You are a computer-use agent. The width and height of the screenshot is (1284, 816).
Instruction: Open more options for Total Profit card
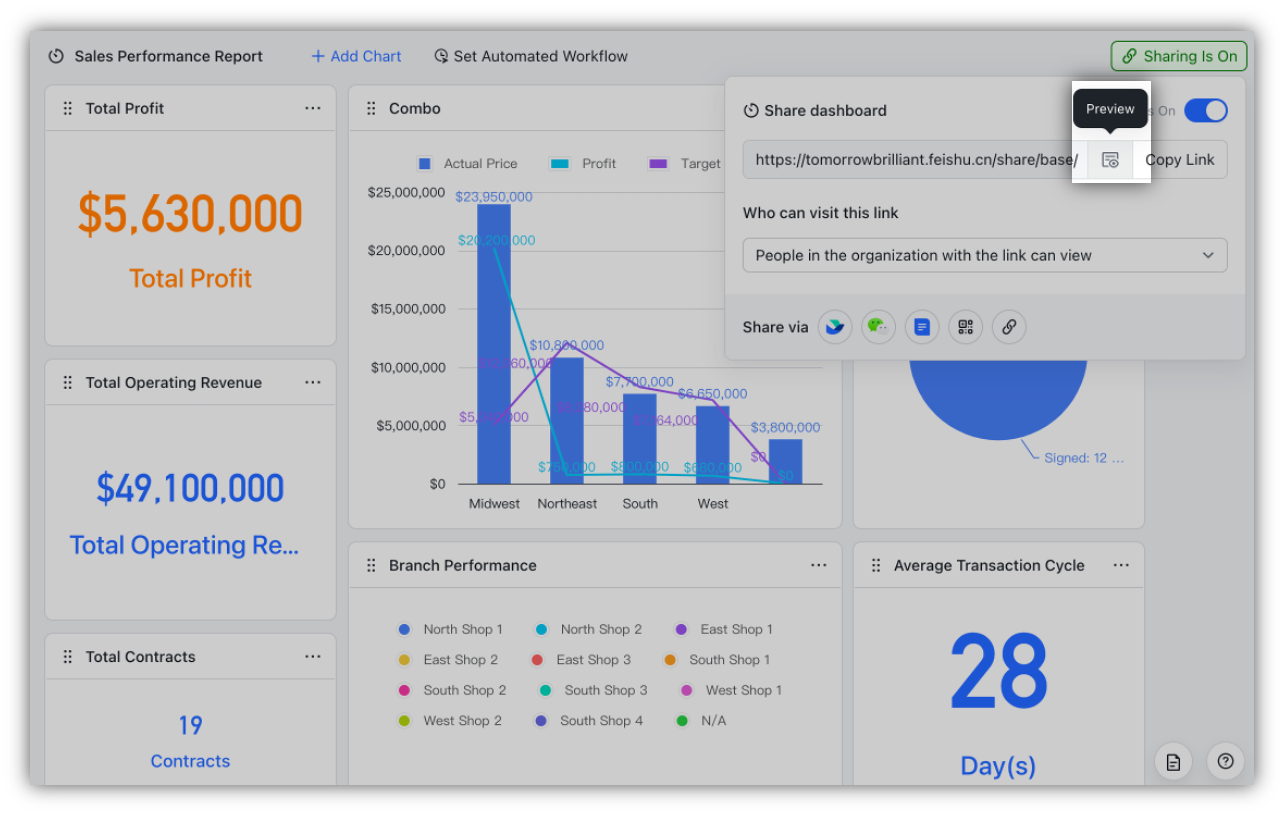[x=313, y=108]
